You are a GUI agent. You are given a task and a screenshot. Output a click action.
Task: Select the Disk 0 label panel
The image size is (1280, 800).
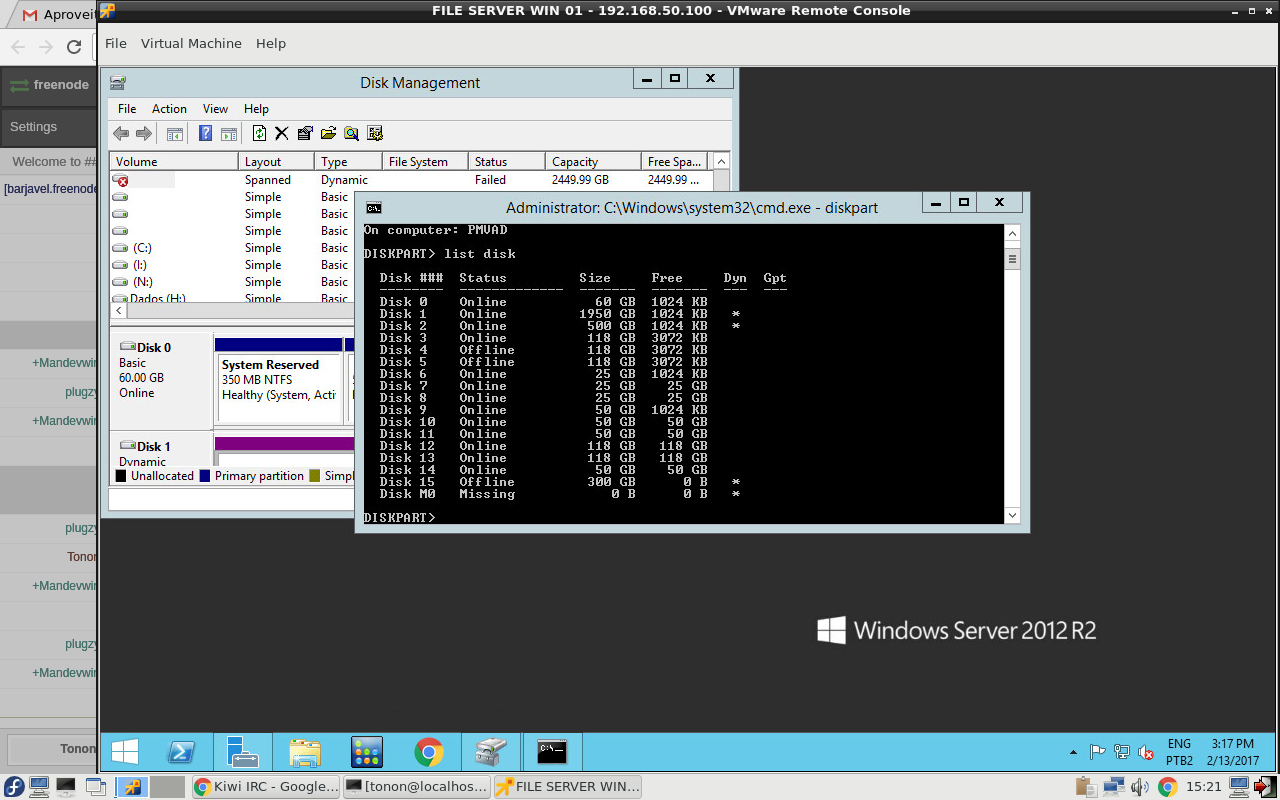(161, 380)
